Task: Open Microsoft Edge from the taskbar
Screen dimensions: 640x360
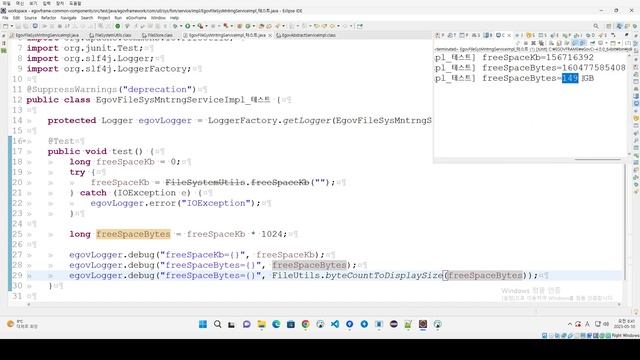Action: pyautogui.click(x=276, y=324)
